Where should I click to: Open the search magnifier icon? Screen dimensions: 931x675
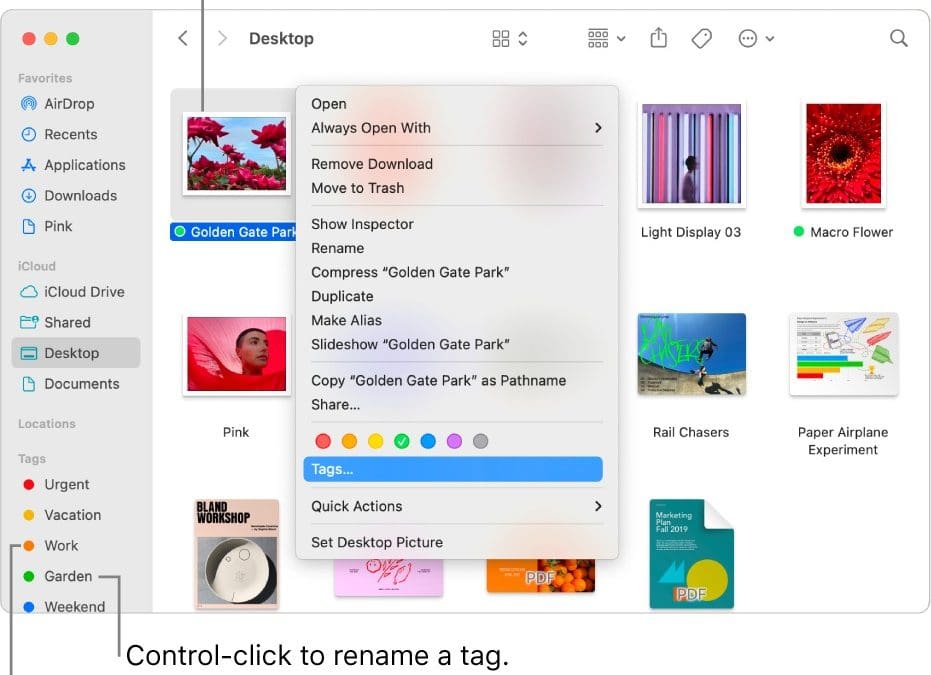[898, 38]
